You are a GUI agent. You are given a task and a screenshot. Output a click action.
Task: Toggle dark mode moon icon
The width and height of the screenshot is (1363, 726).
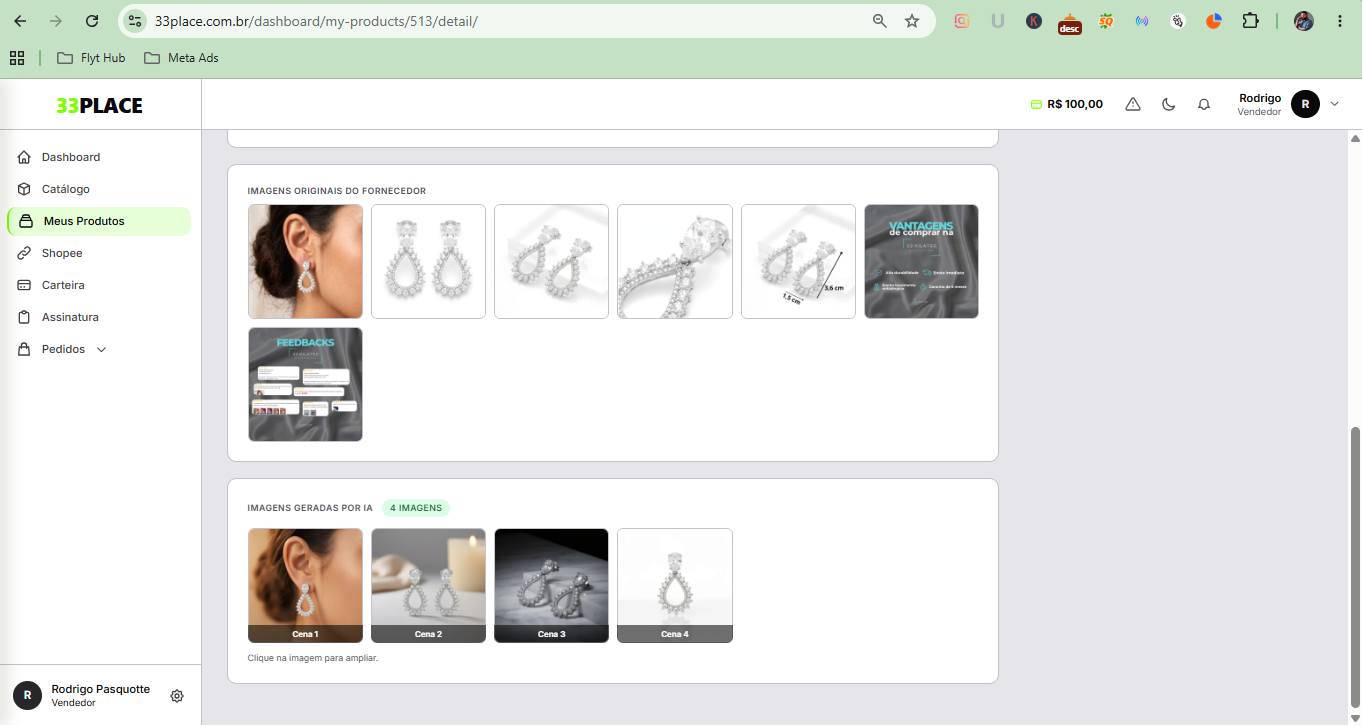click(1168, 104)
